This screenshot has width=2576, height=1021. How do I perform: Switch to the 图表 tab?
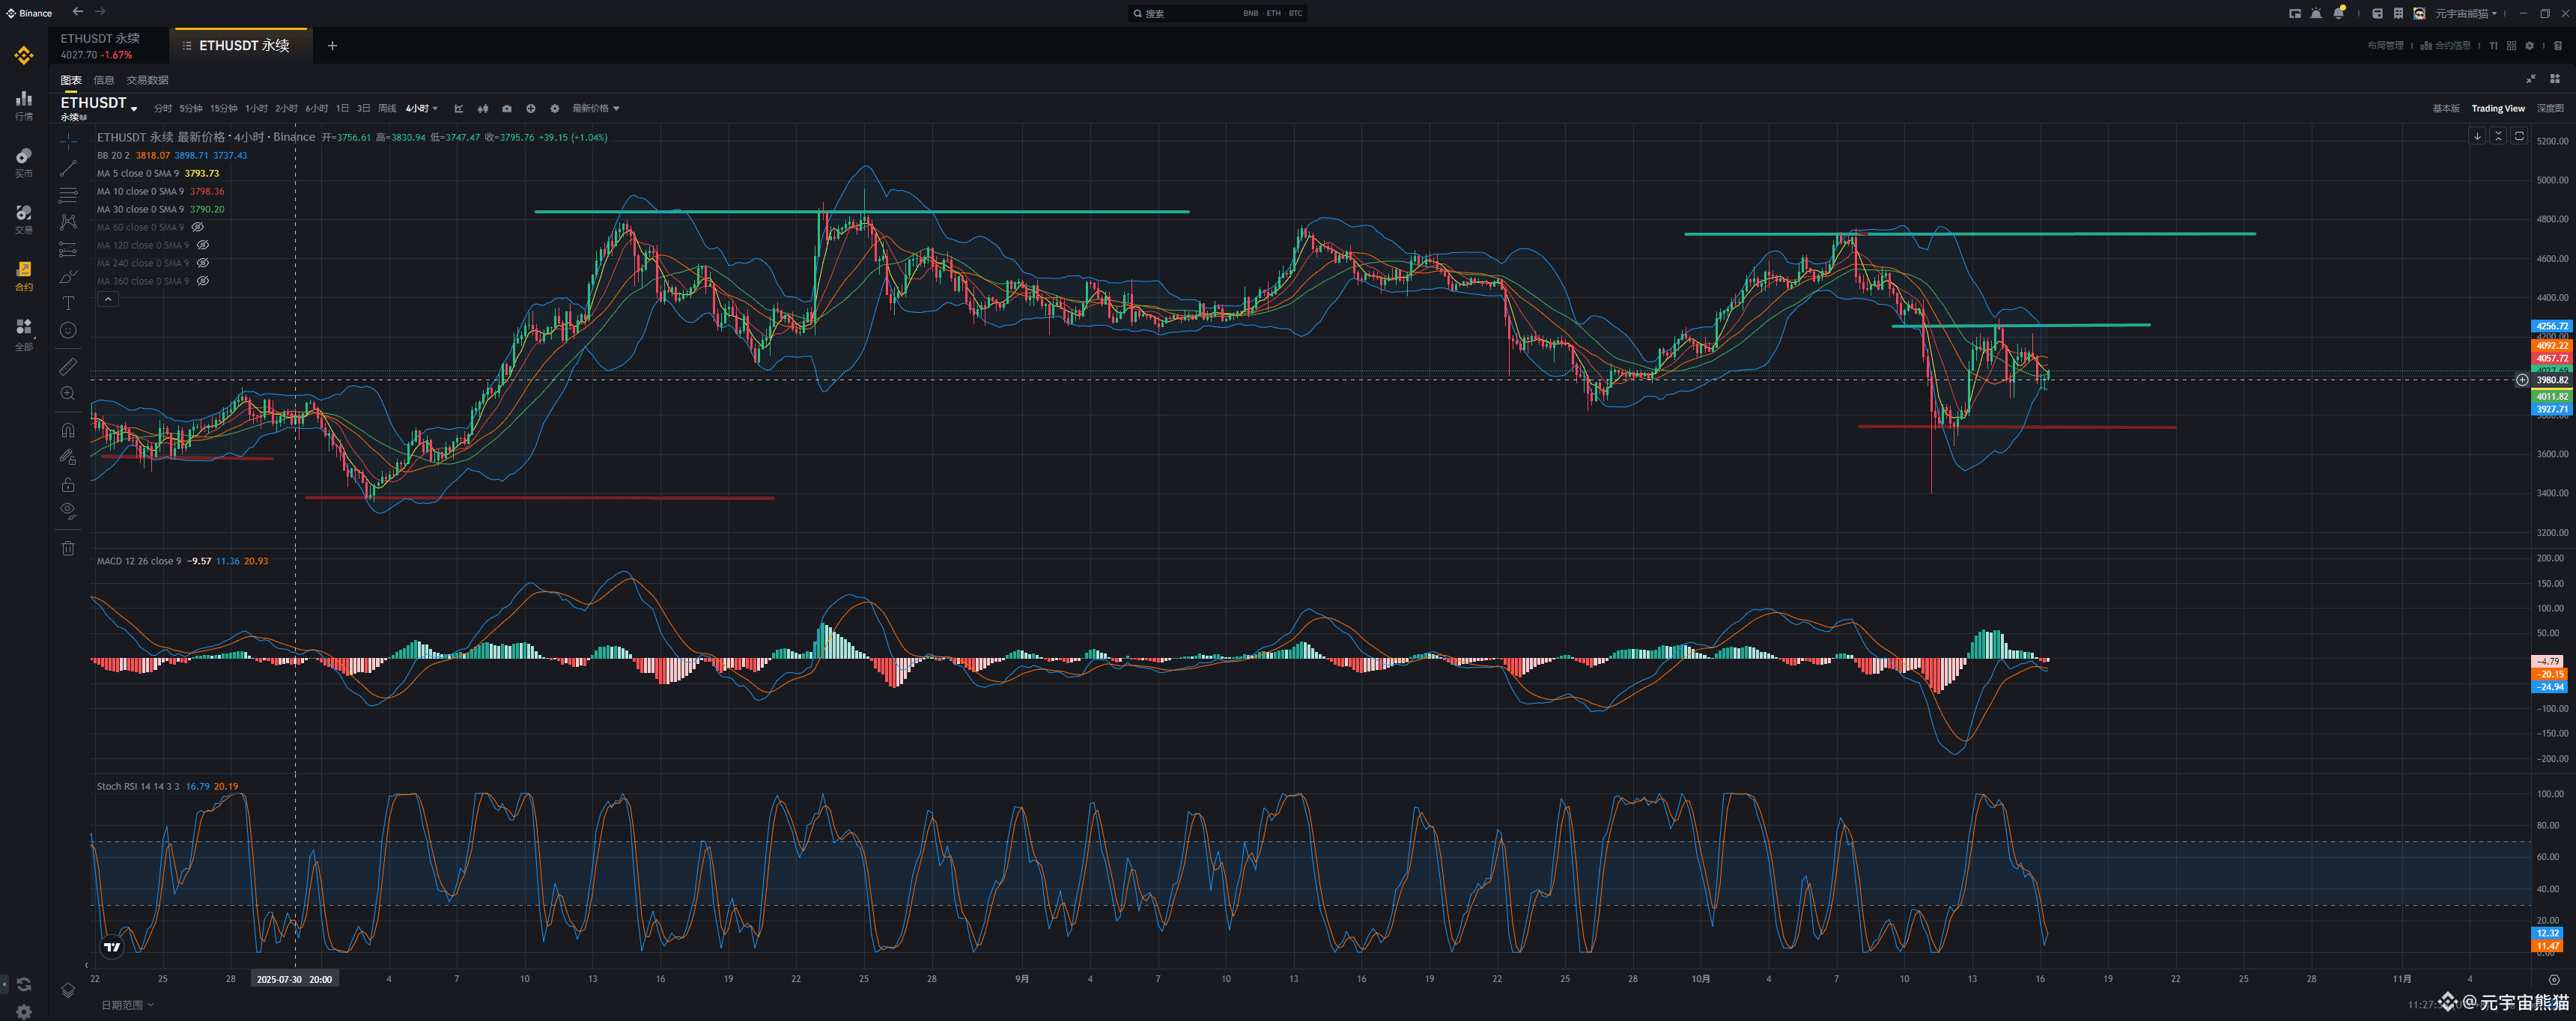(71, 80)
